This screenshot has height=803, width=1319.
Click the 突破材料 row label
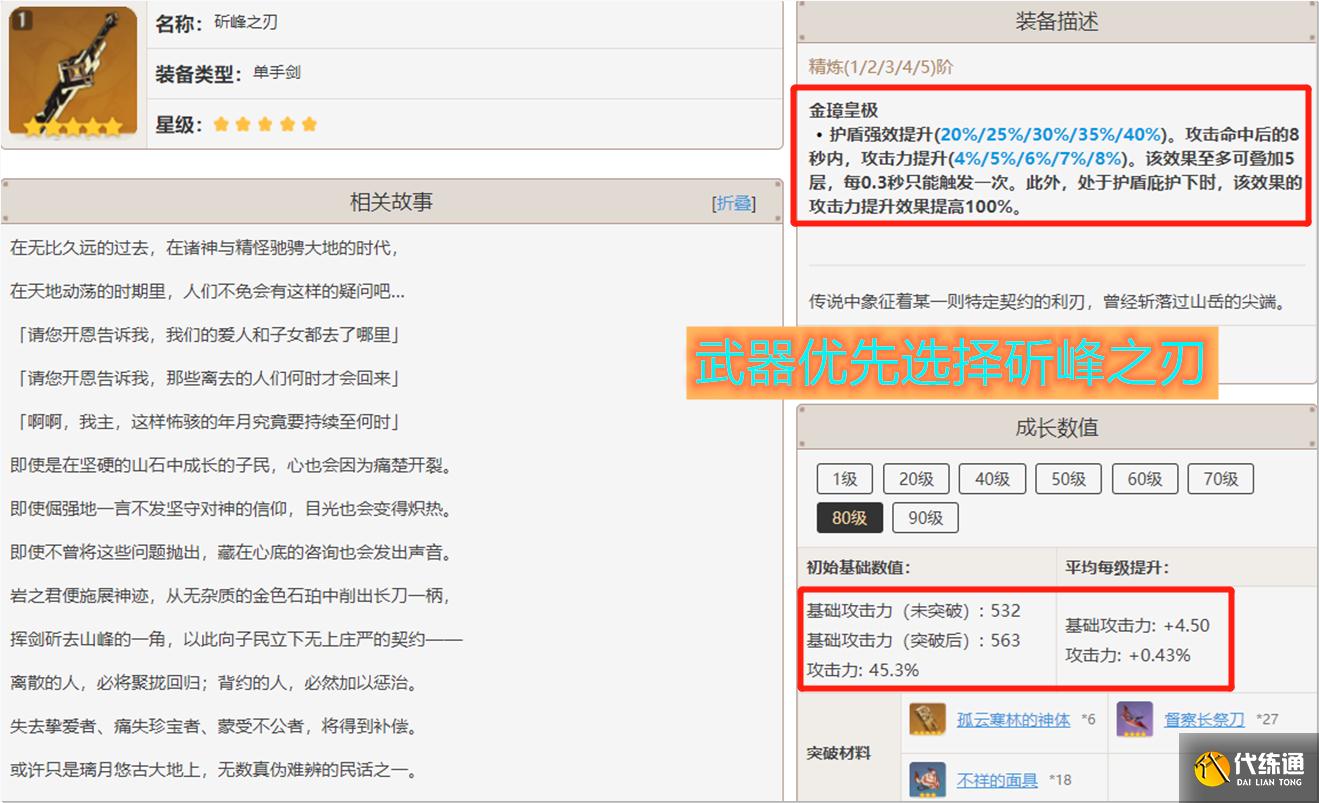click(838, 752)
